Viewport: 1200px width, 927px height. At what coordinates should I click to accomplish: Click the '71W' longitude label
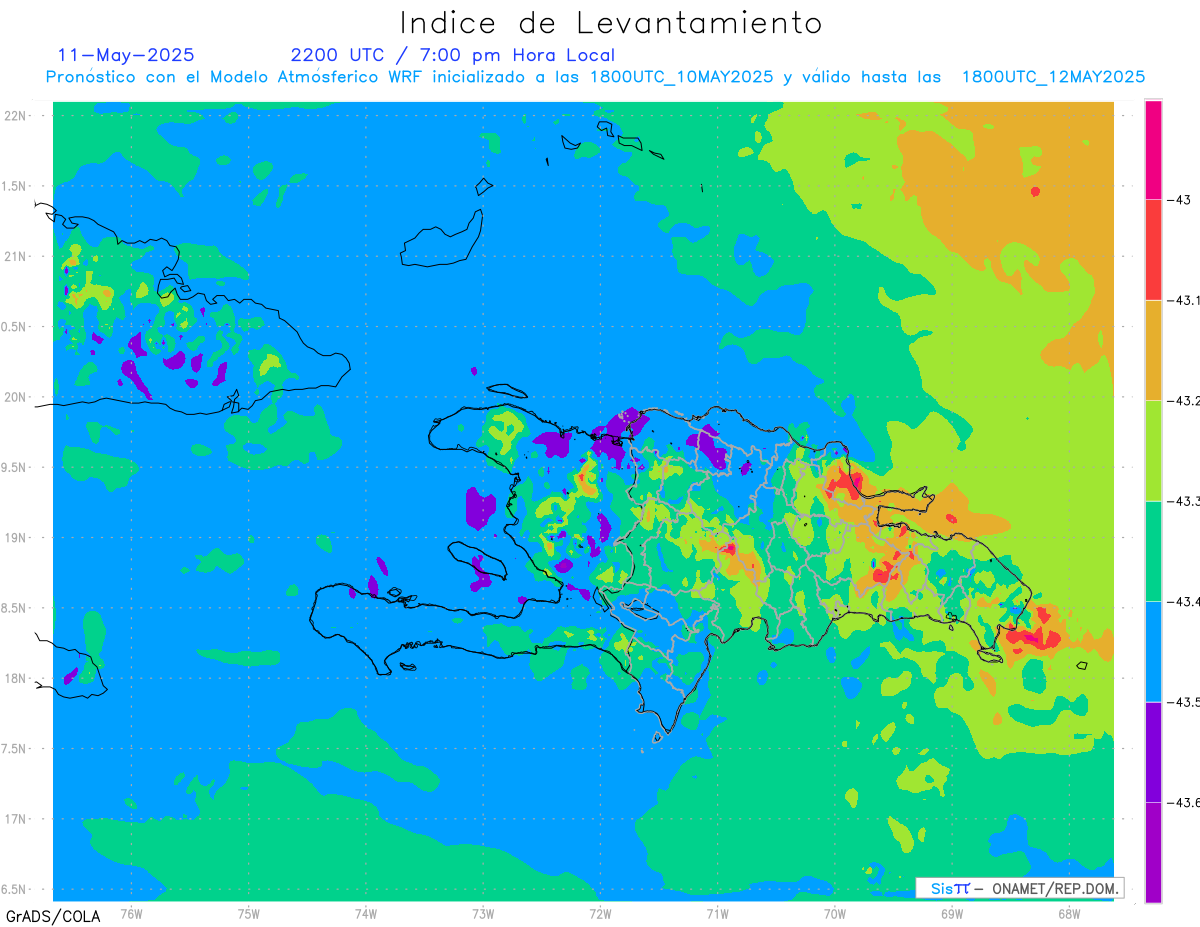point(717,914)
